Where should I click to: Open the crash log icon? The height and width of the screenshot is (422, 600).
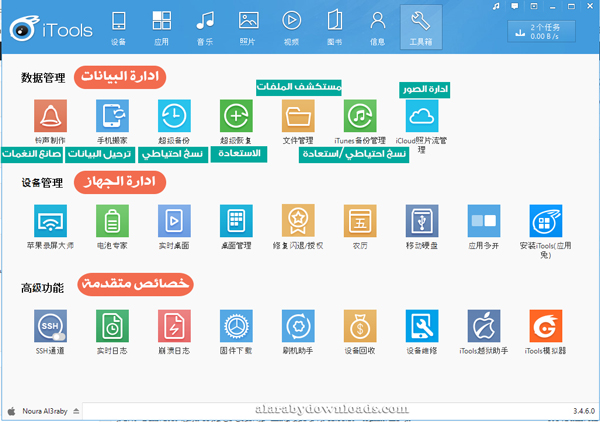[174, 326]
